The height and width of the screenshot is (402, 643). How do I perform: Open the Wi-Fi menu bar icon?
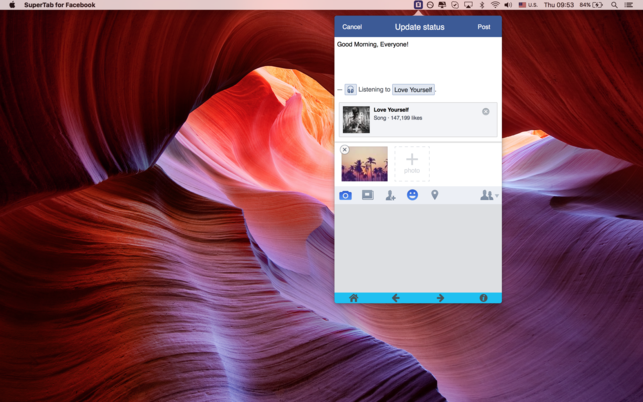[x=495, y=5]
